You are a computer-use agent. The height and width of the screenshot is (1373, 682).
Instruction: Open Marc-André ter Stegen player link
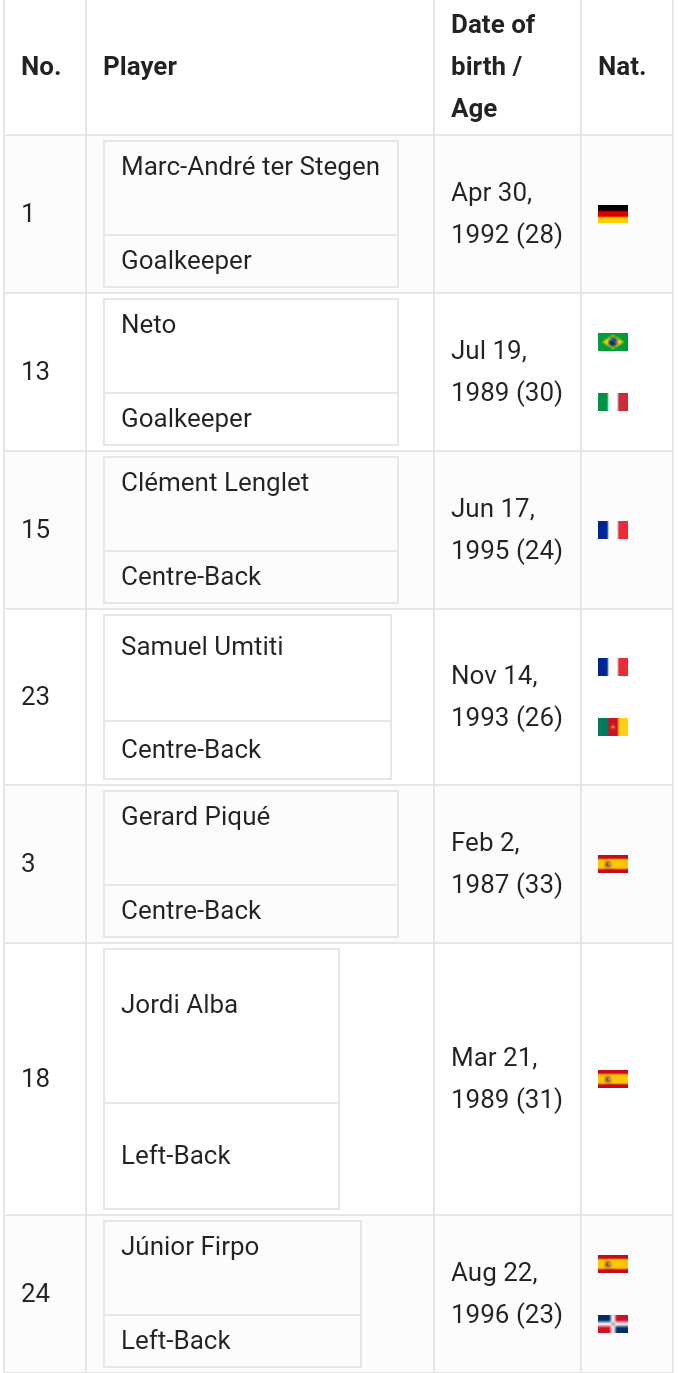point(250,166)
